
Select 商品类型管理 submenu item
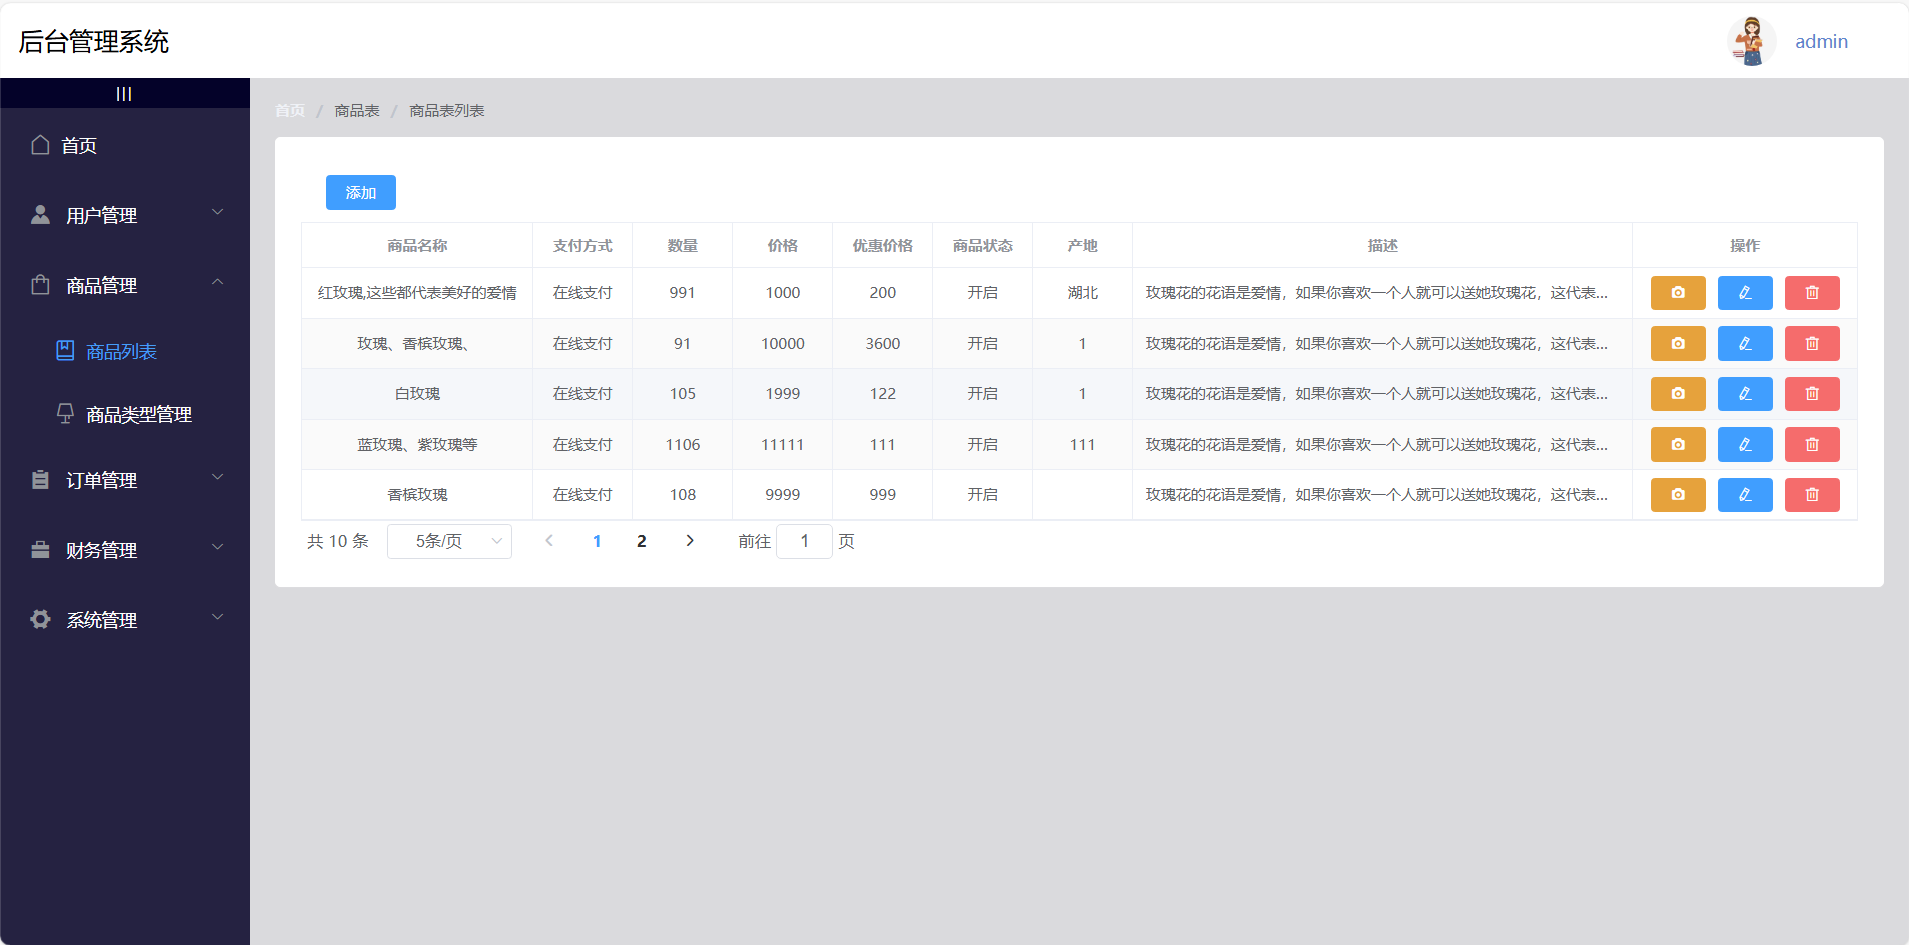point(125,414)
